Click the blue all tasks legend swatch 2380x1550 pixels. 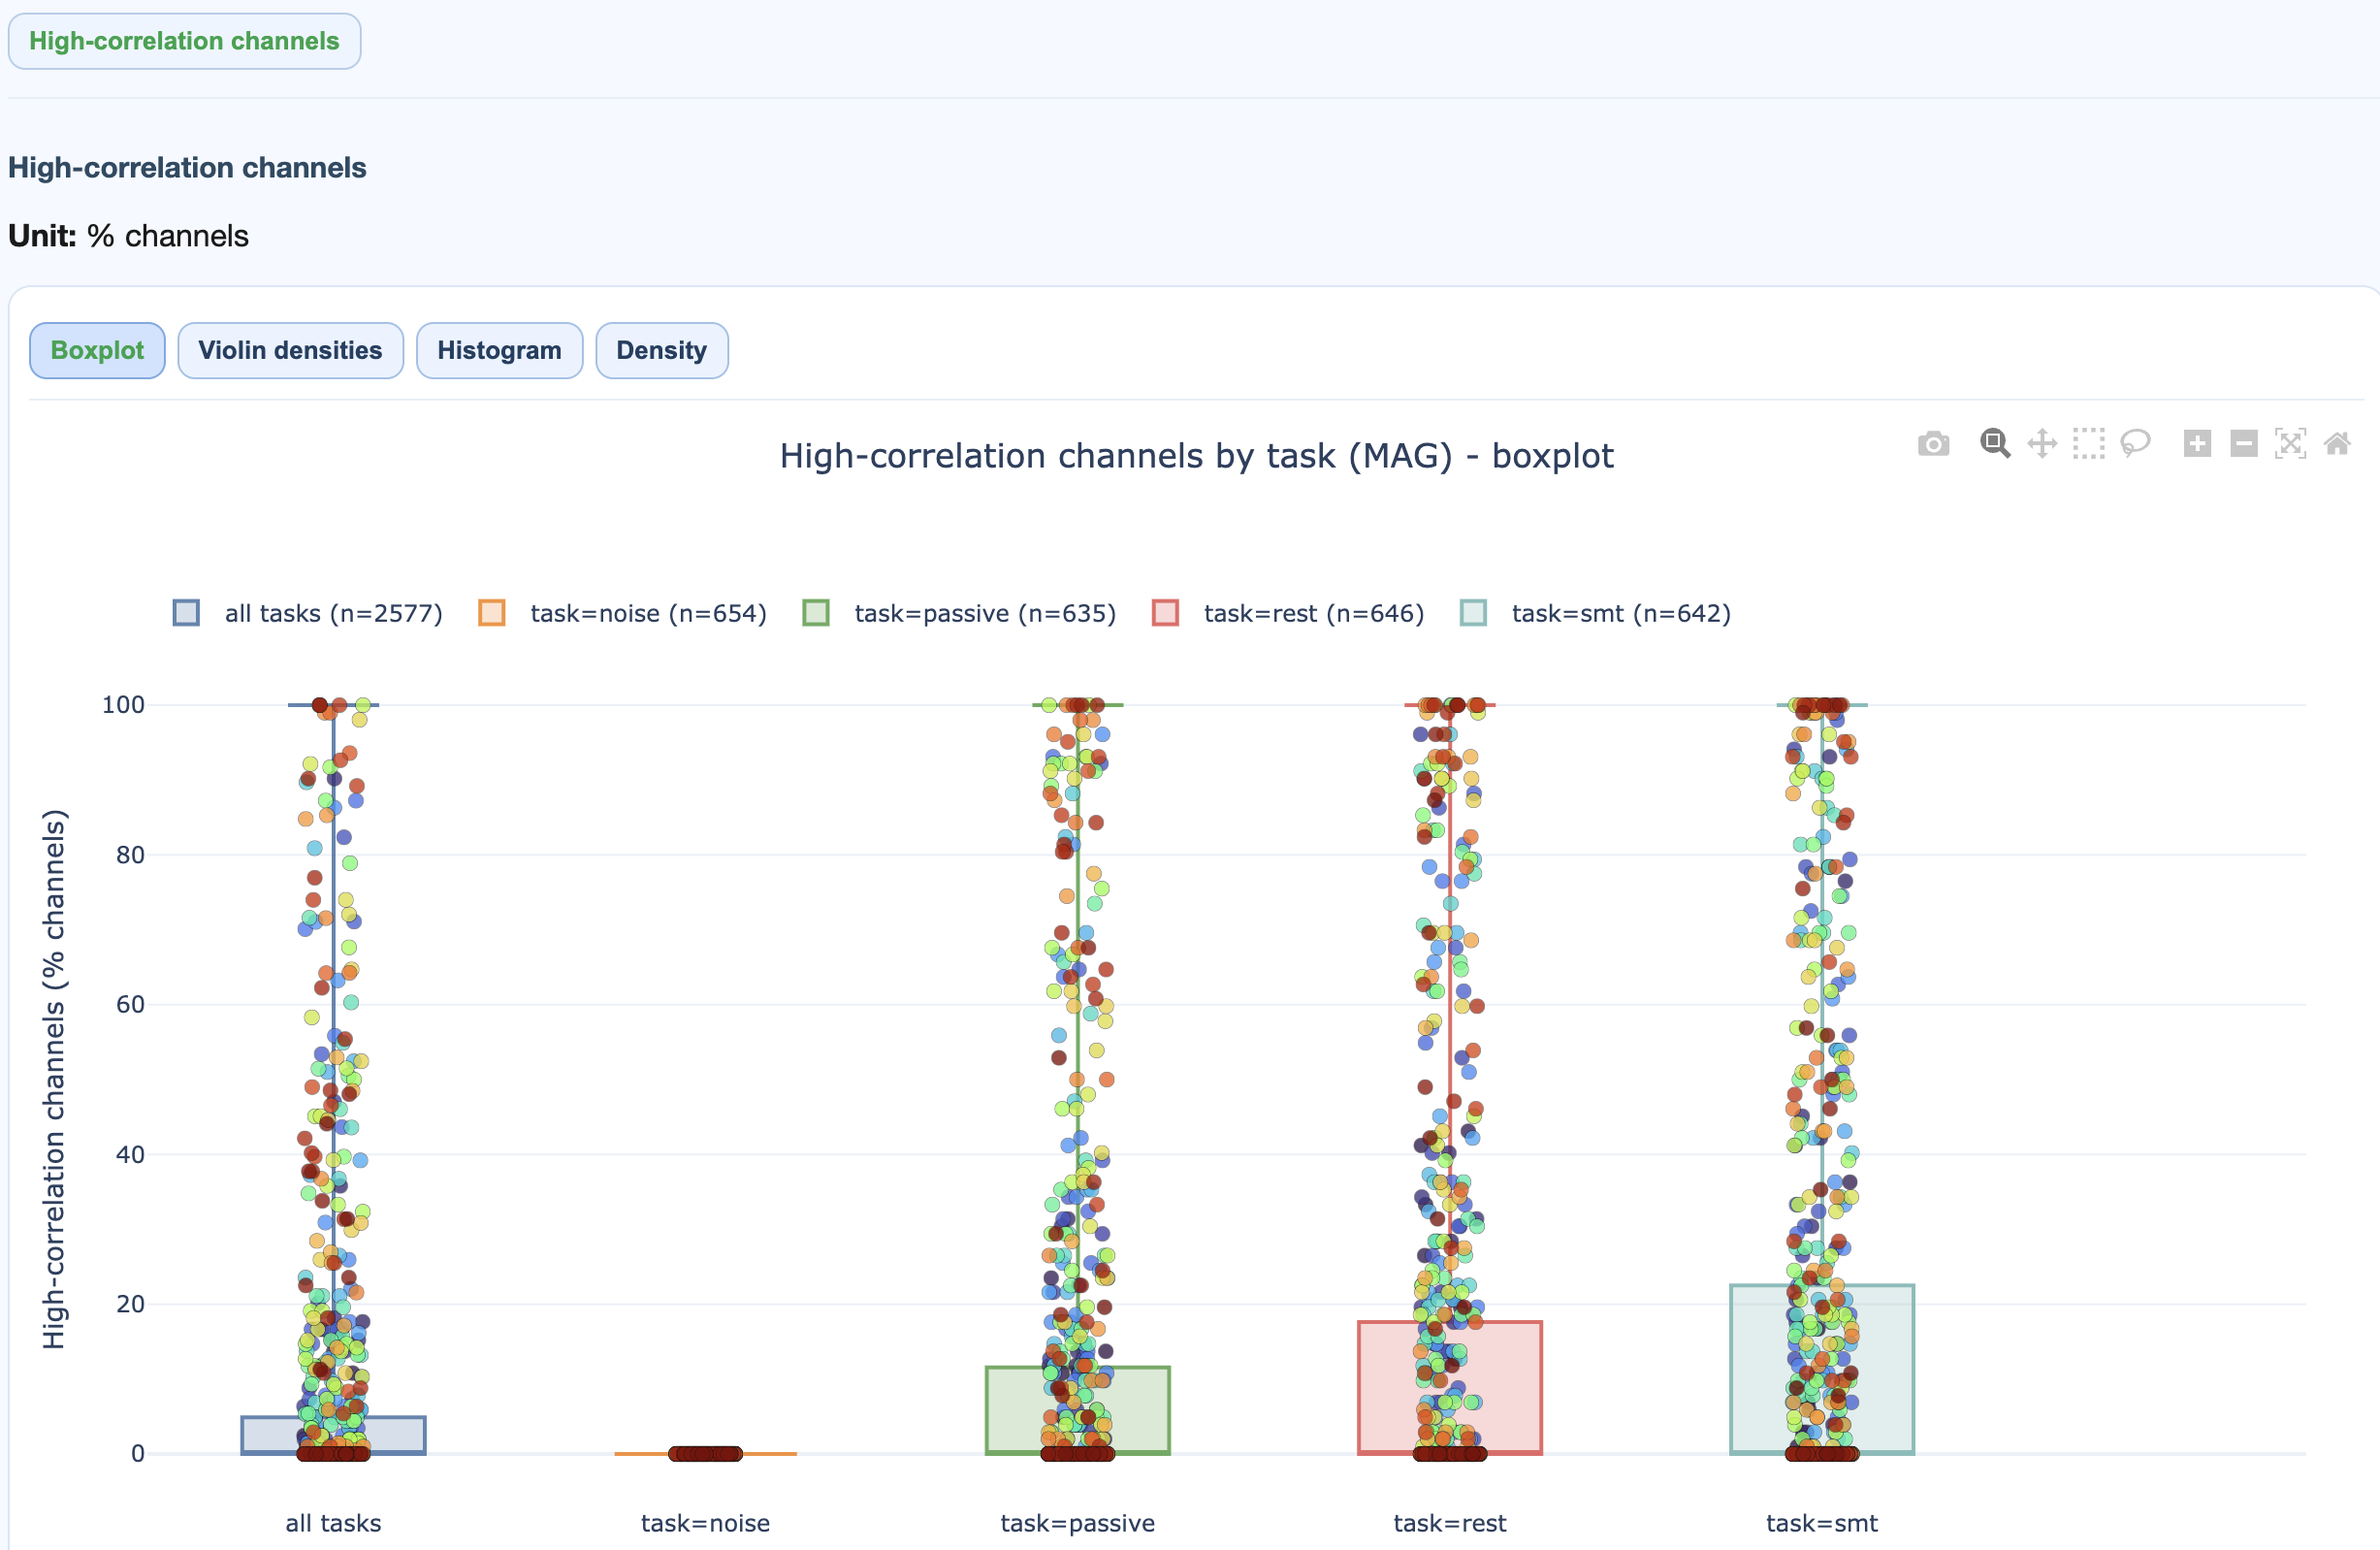[x=186, y=613]
